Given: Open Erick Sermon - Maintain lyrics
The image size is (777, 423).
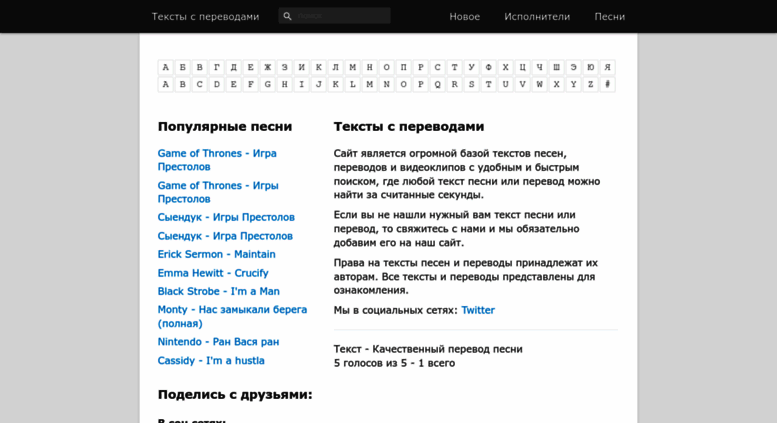Looking at the screenshot, I should coord(217,254).
